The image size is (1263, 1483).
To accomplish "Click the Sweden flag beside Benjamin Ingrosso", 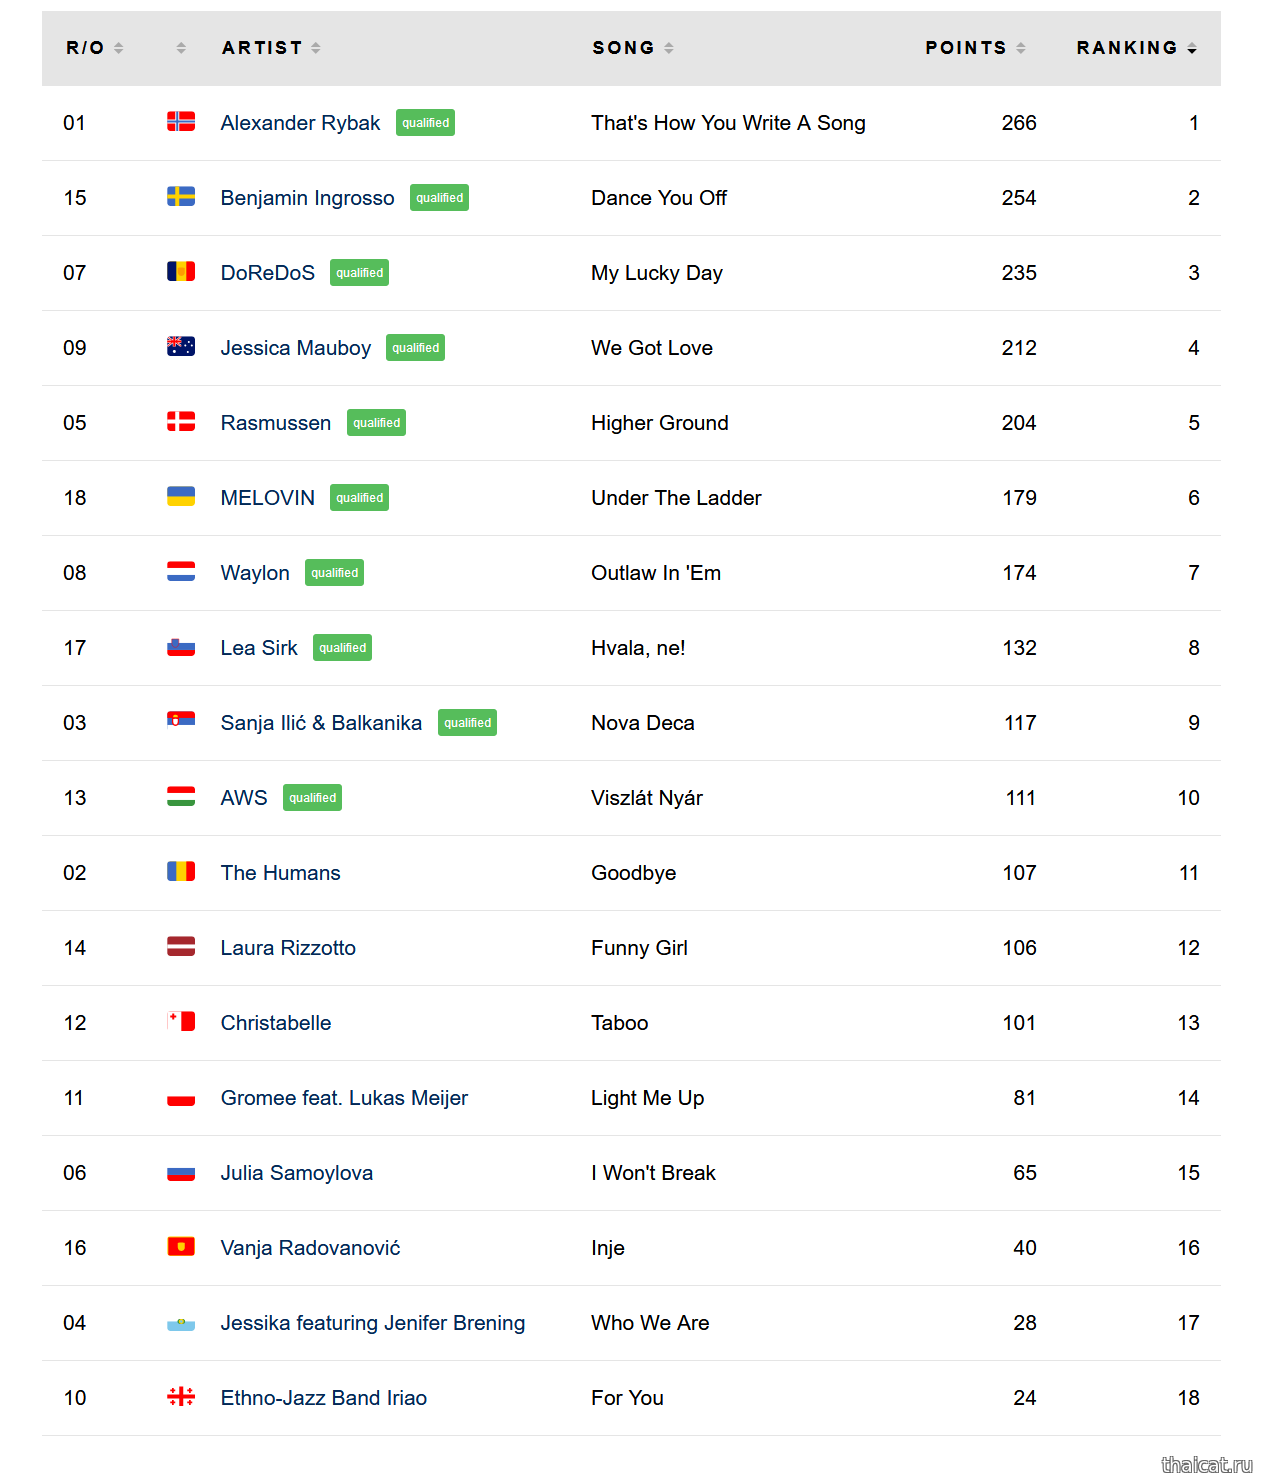I will point(181,197).
